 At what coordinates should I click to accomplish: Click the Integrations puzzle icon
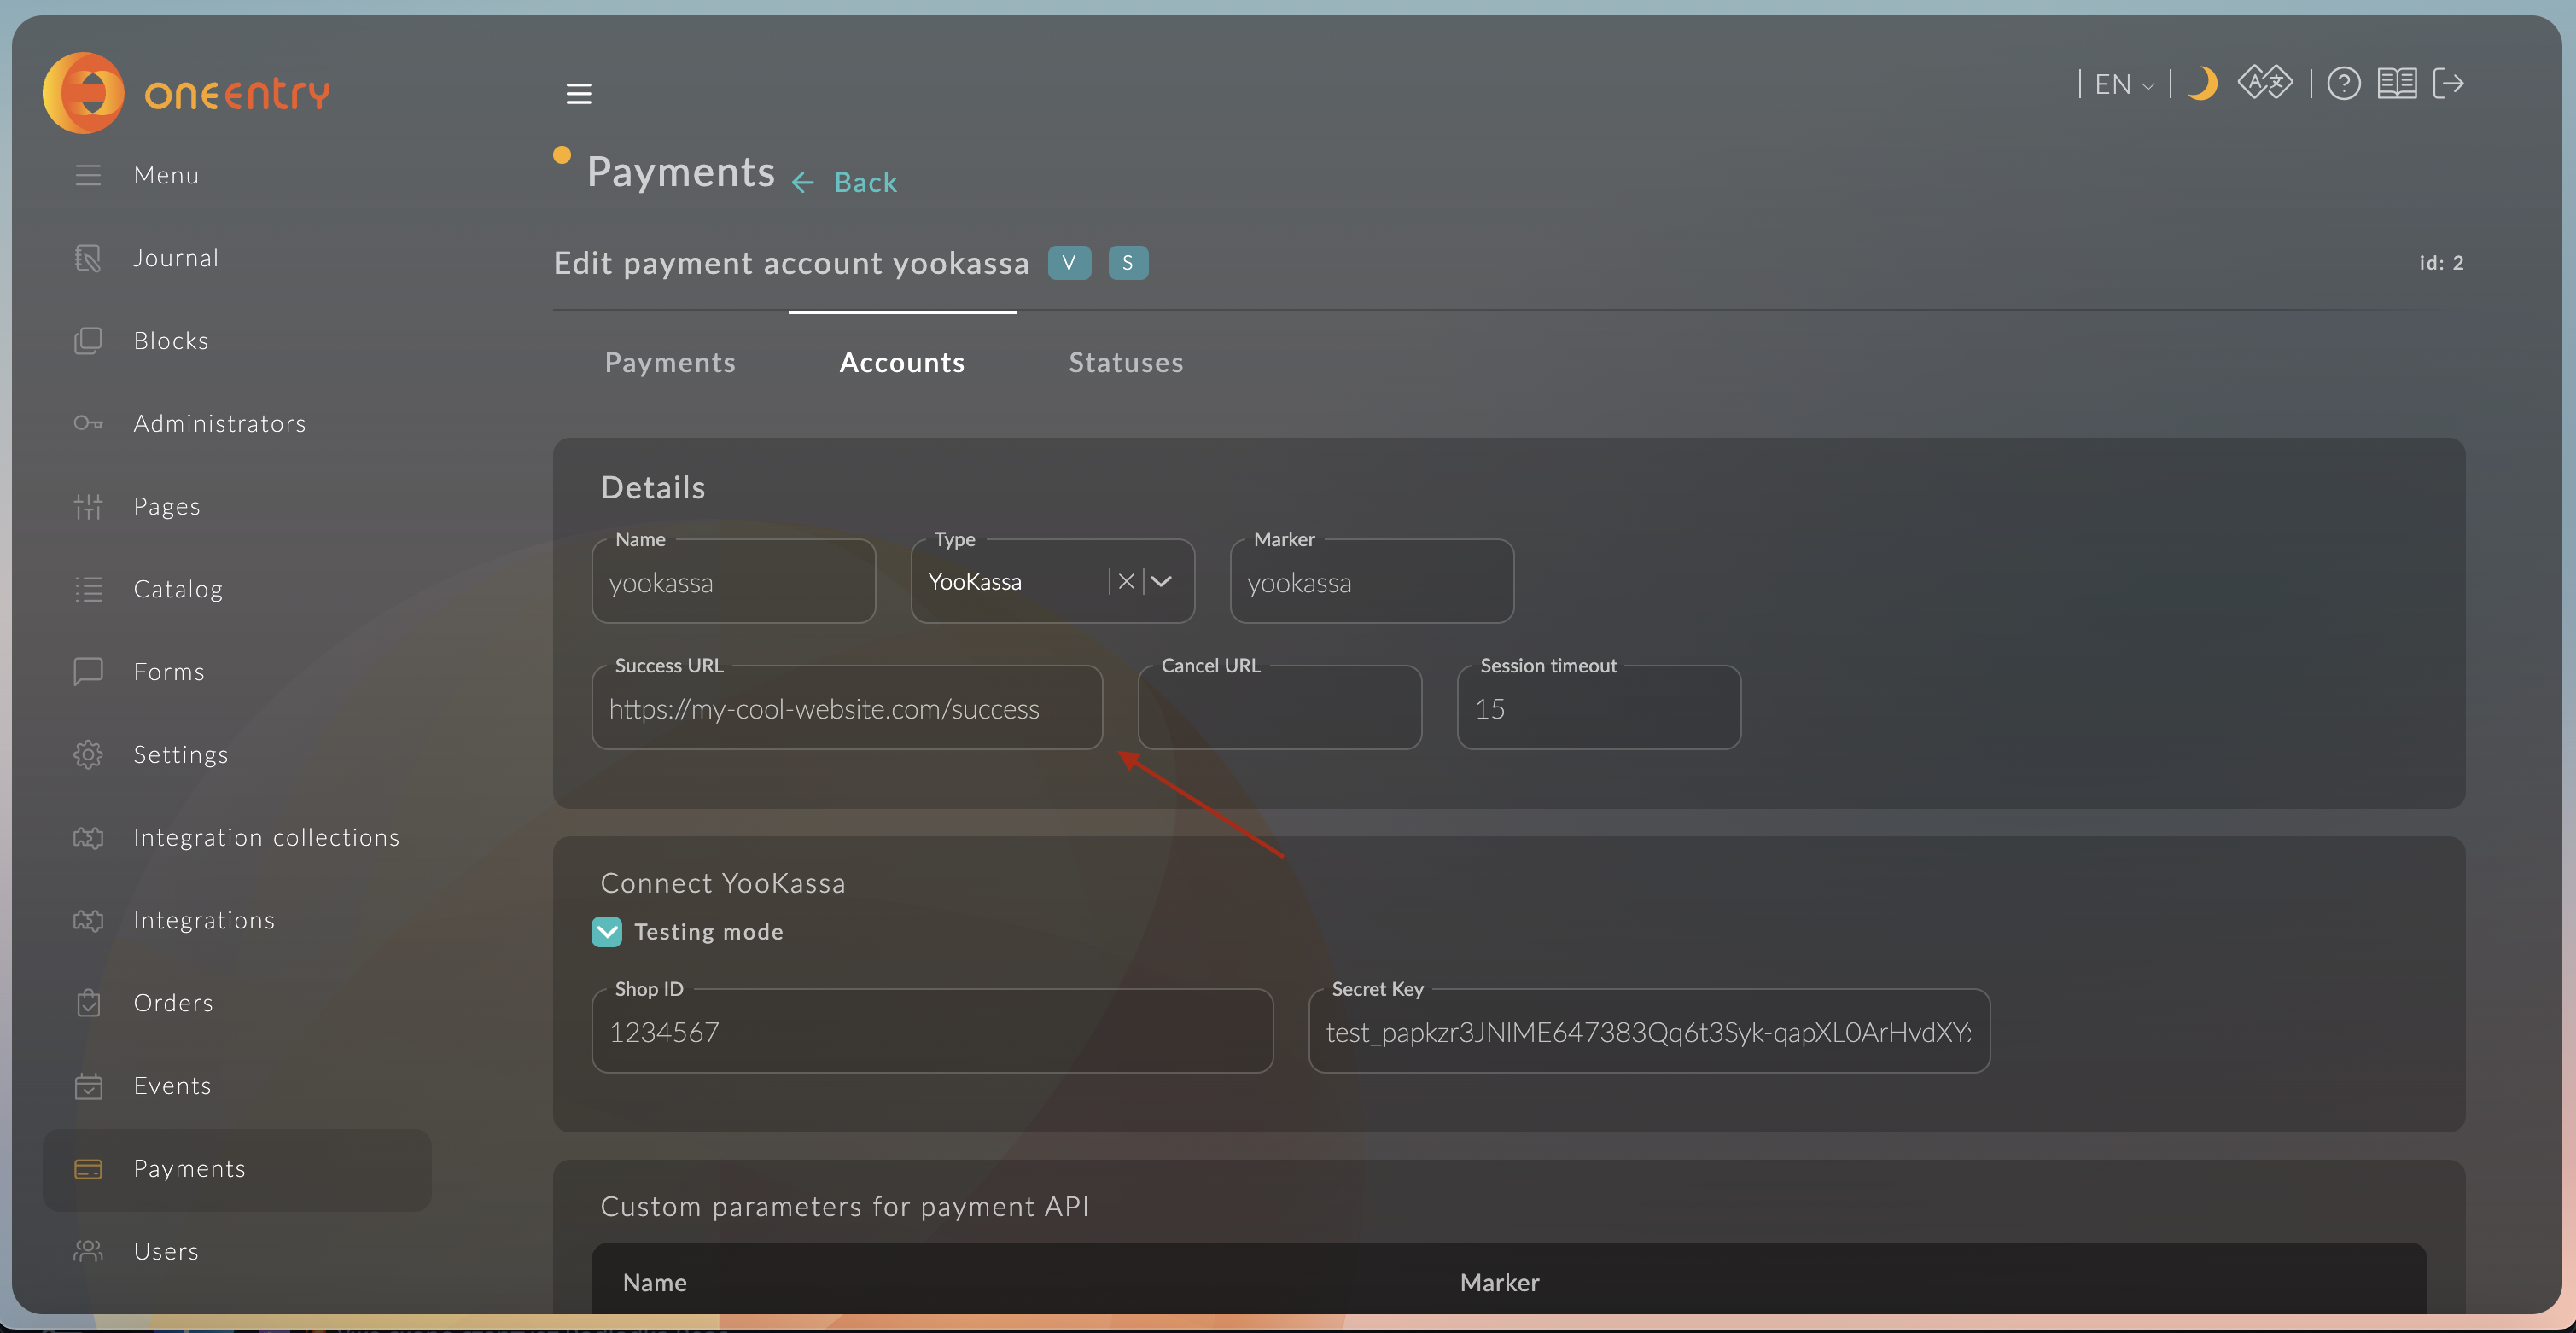point(88,920)
